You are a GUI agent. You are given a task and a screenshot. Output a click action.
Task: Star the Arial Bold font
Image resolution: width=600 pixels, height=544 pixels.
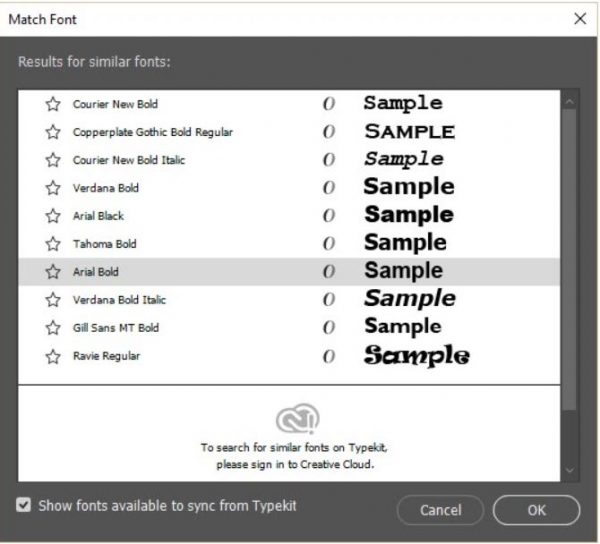click(53, 272)
